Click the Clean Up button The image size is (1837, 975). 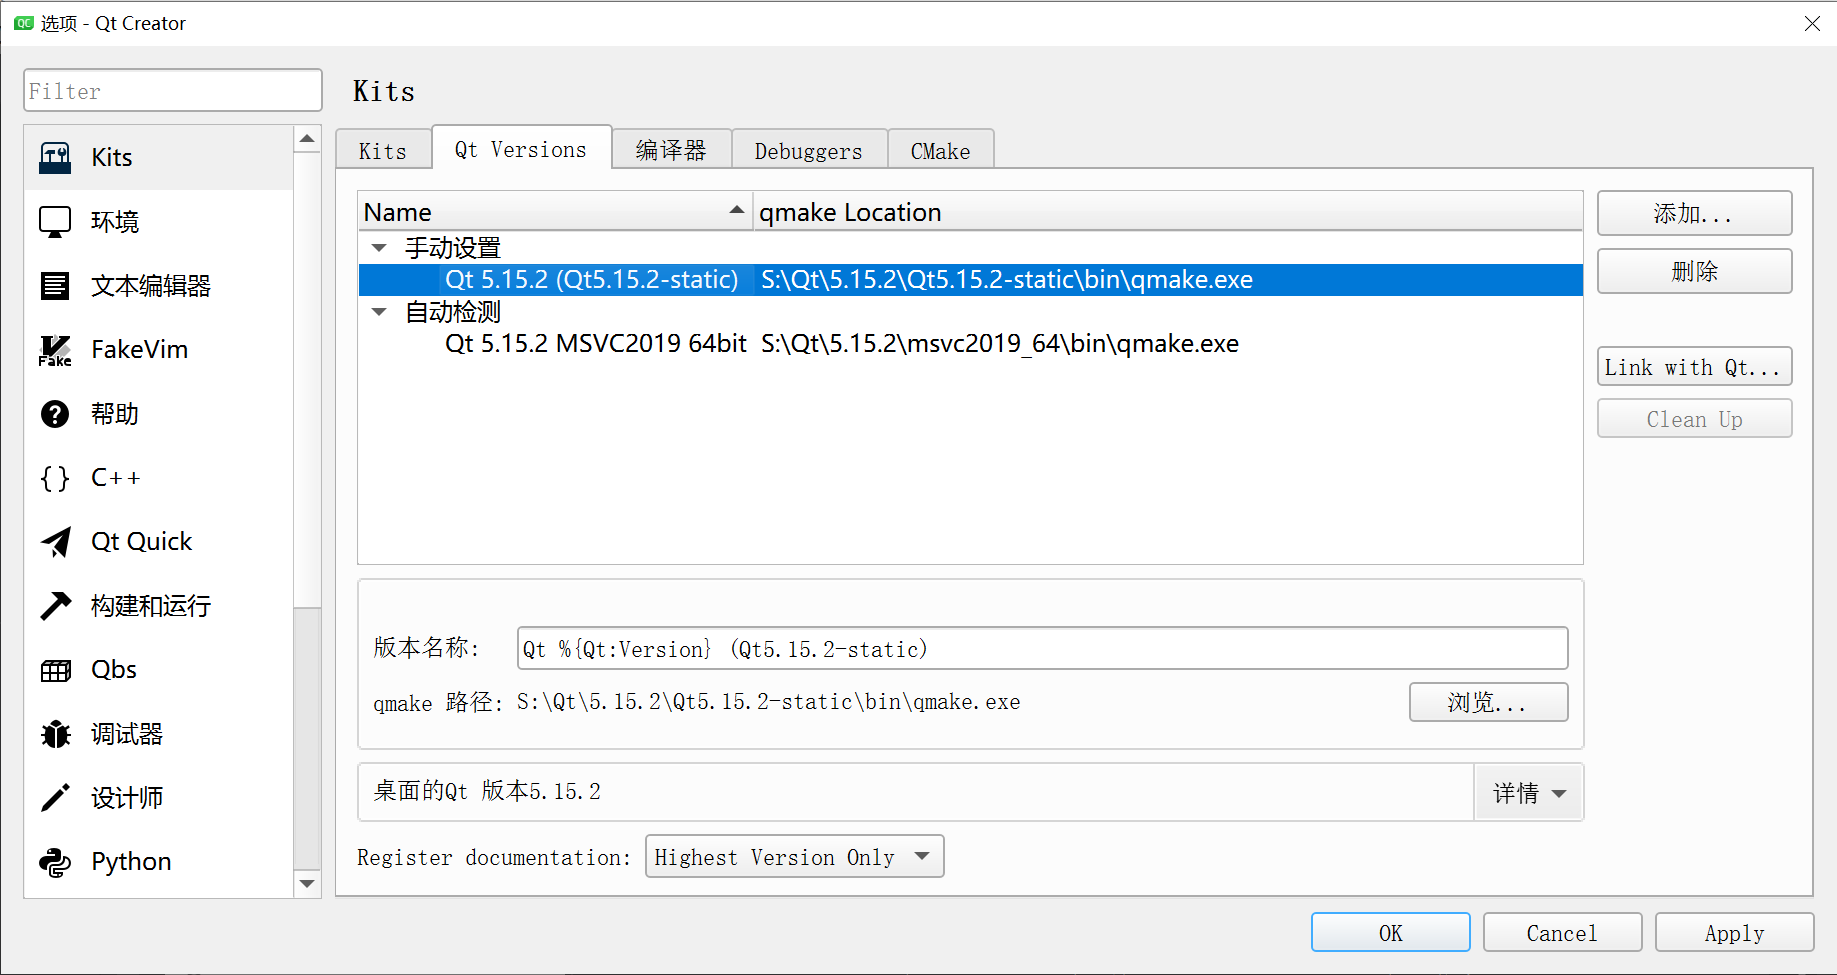[1694, 419]
